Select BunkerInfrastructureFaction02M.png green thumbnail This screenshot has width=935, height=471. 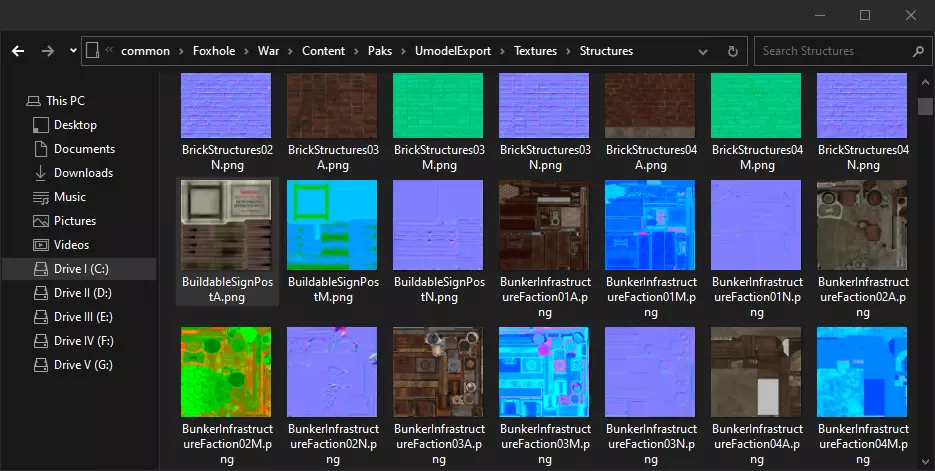[226, 372]
